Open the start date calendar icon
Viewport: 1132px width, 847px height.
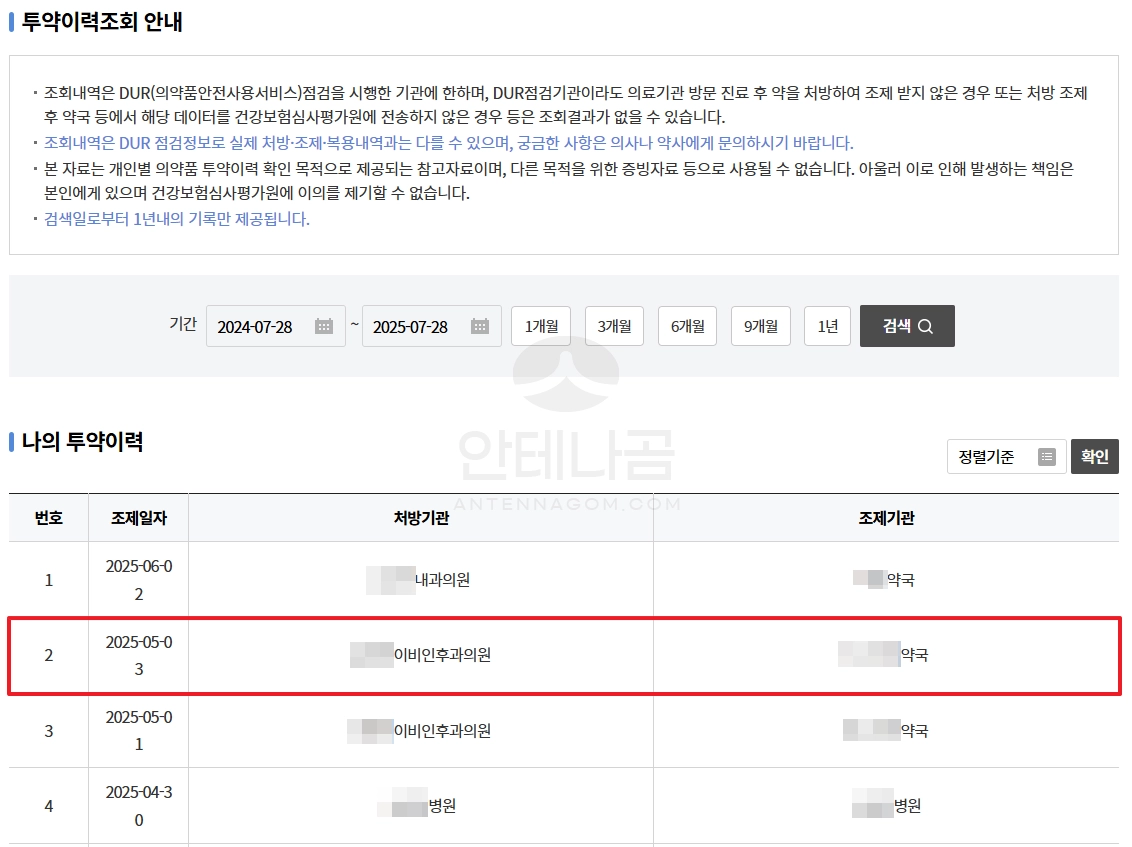(324, 326)
